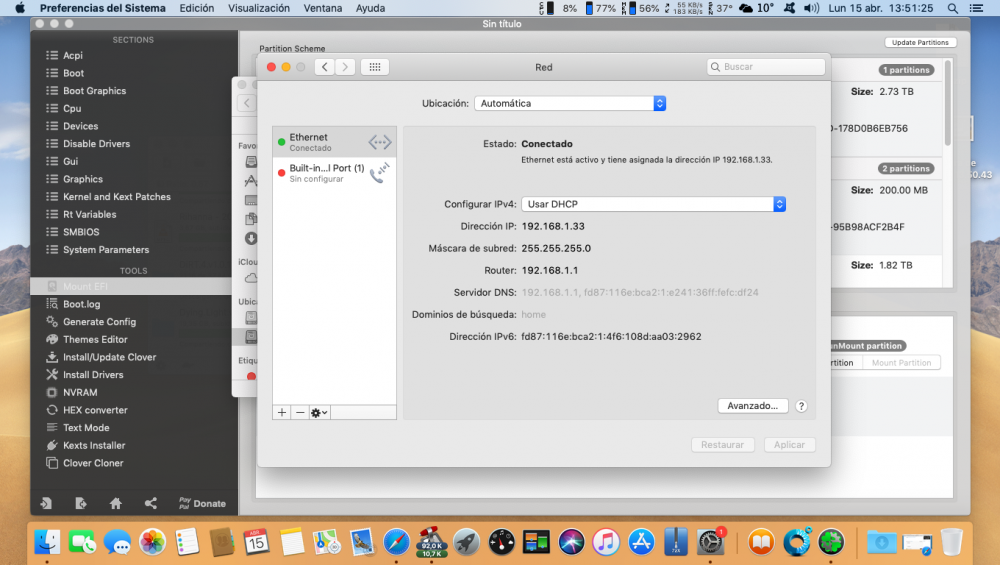This screenshot has width=1000, height=565.
Task: Select the Ethernet Conectado service
Action: click(334, 142)
